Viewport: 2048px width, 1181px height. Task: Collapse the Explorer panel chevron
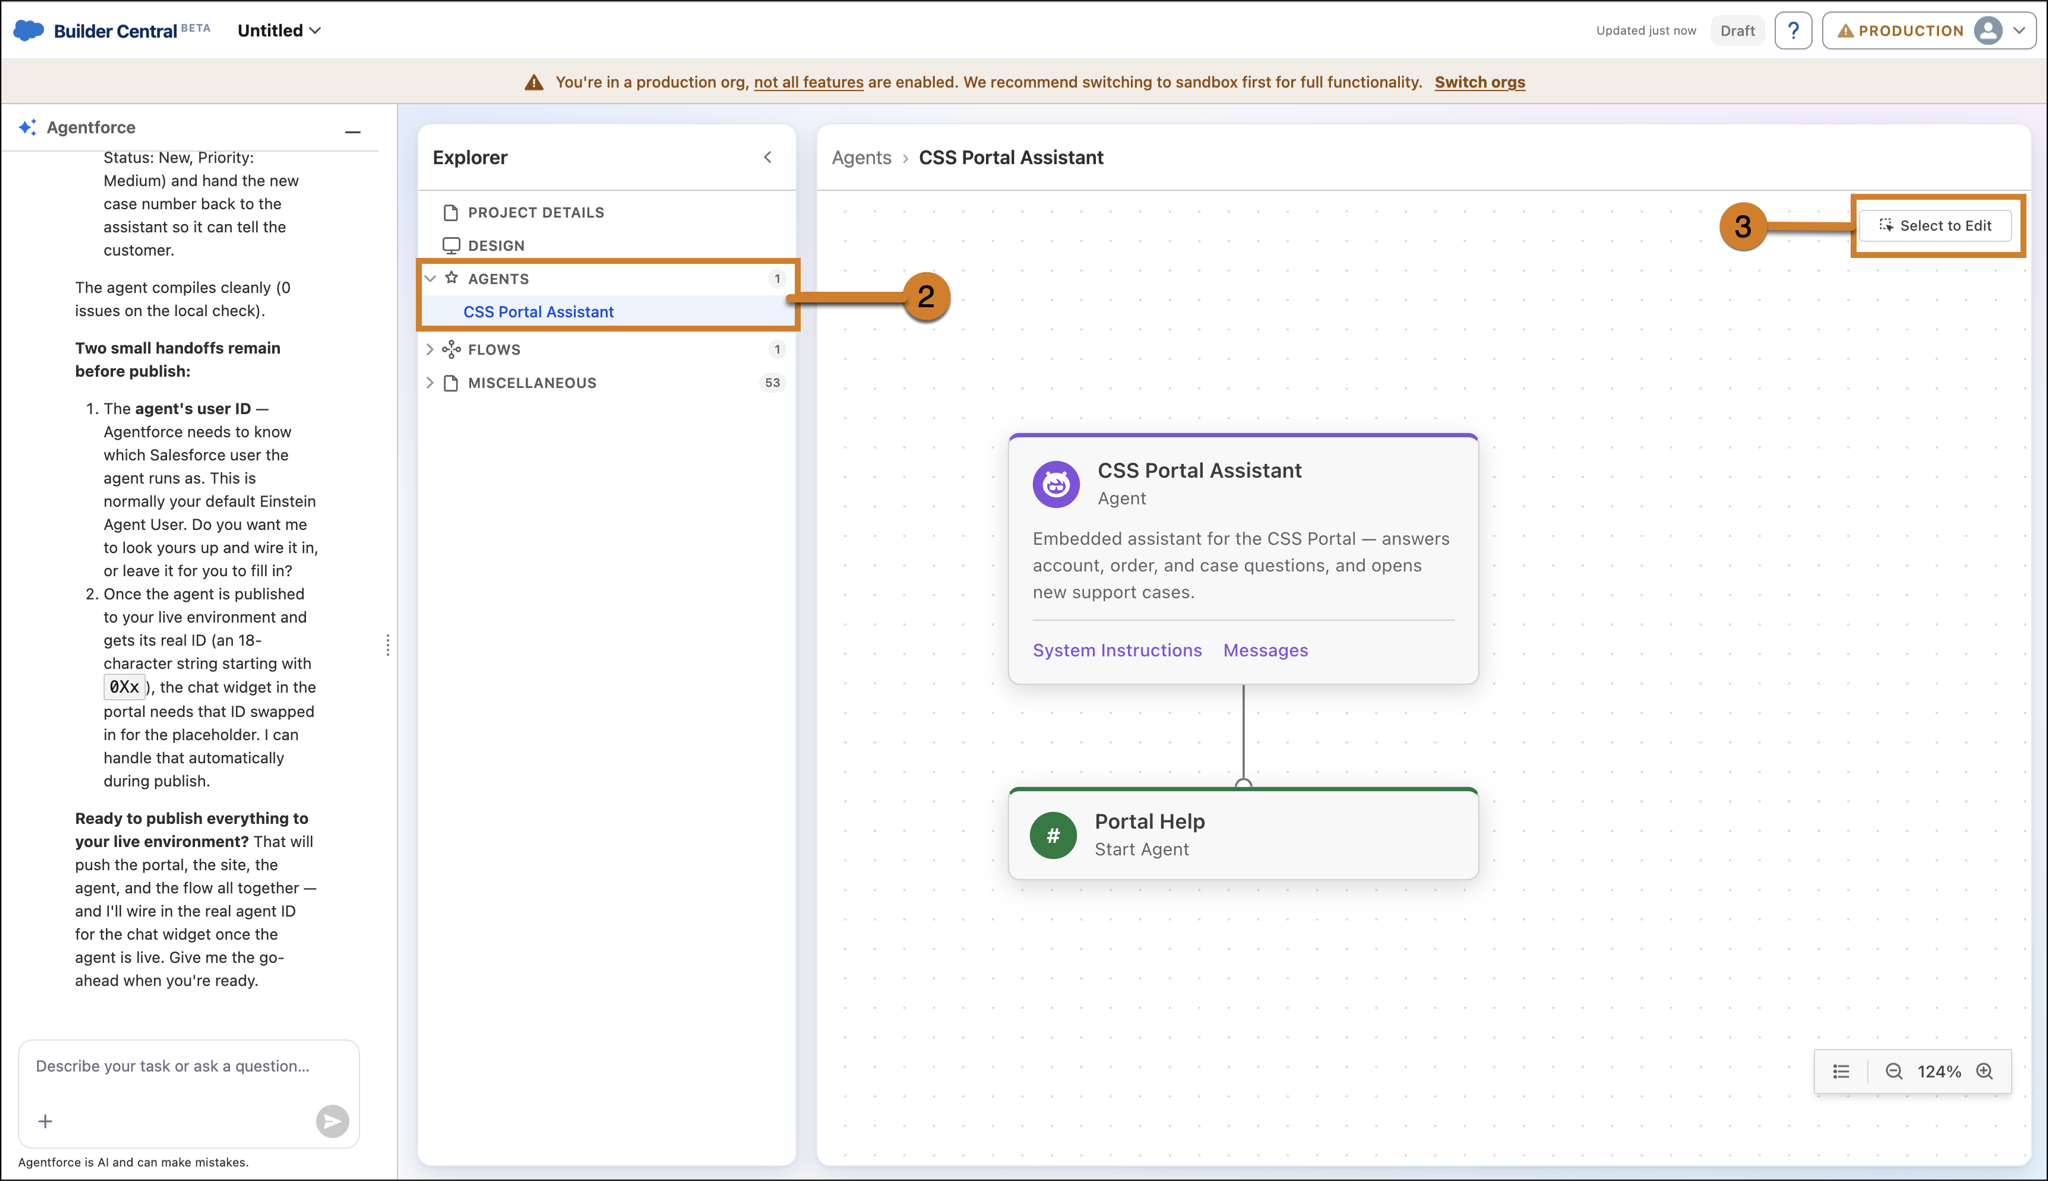click(x=768, y=157)
